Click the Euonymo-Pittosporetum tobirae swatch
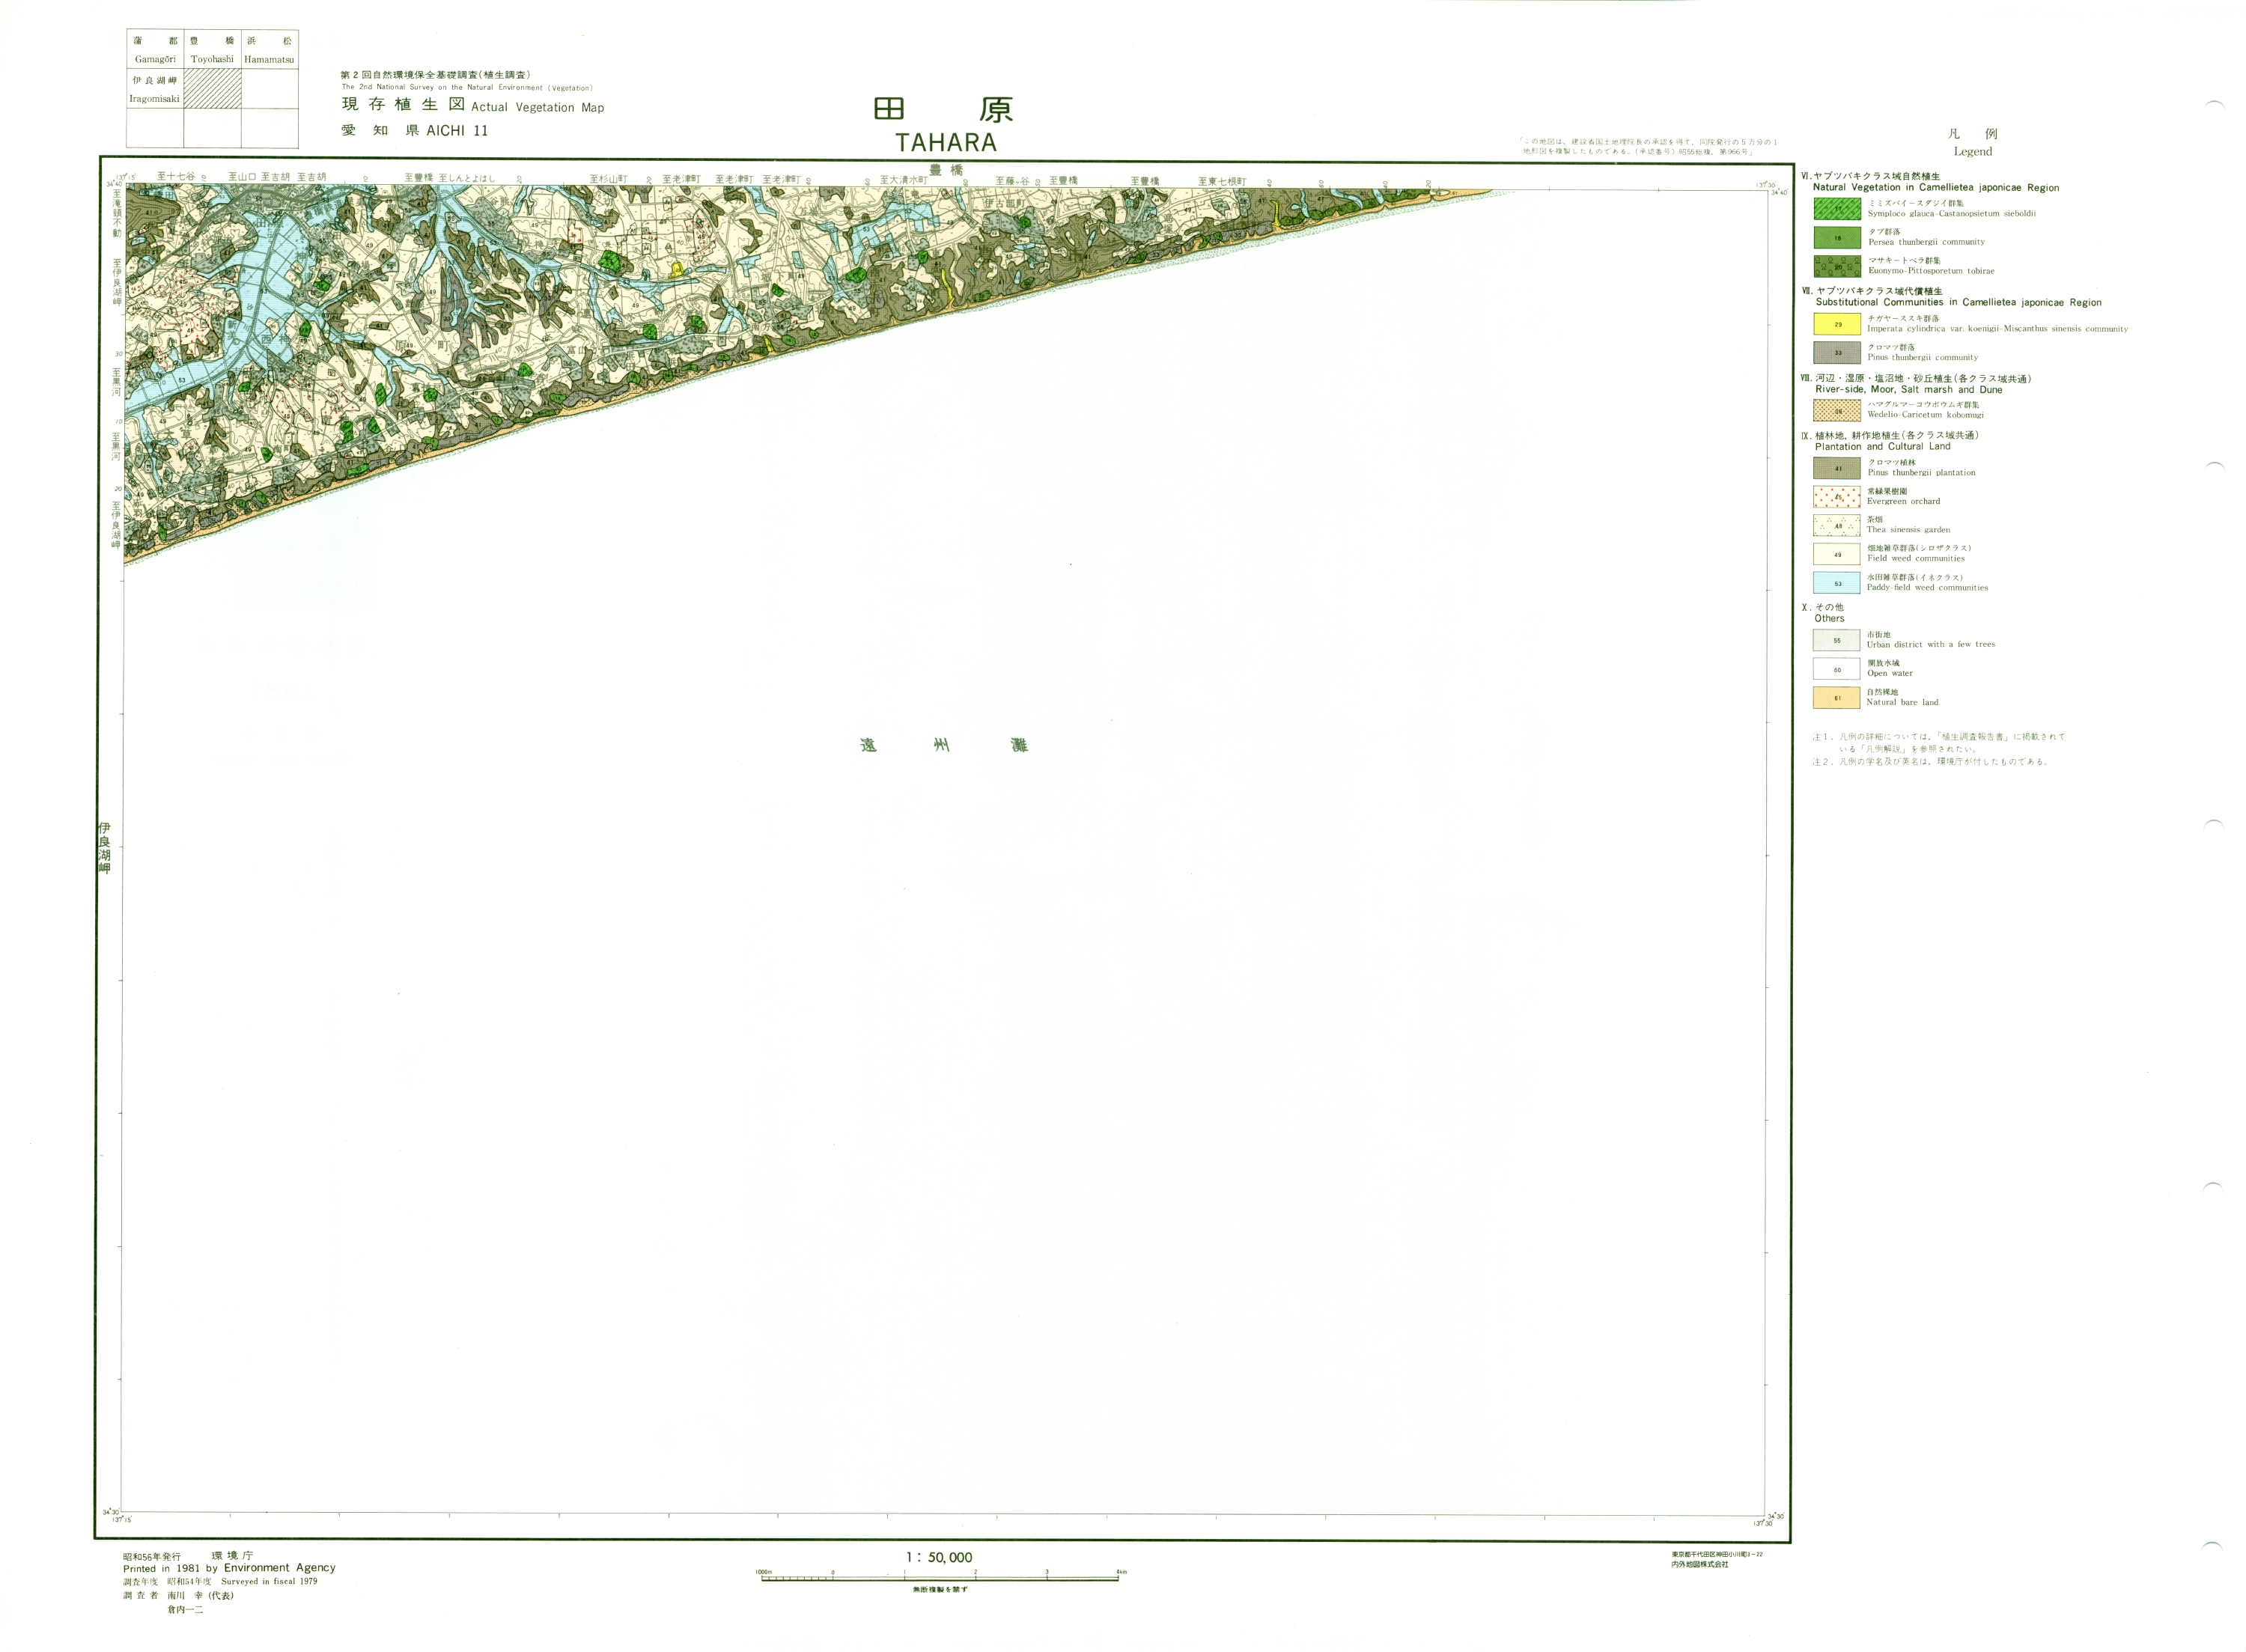Image resolution: width=2246 pixels, height=1652 pixels. click(1837, 267)
